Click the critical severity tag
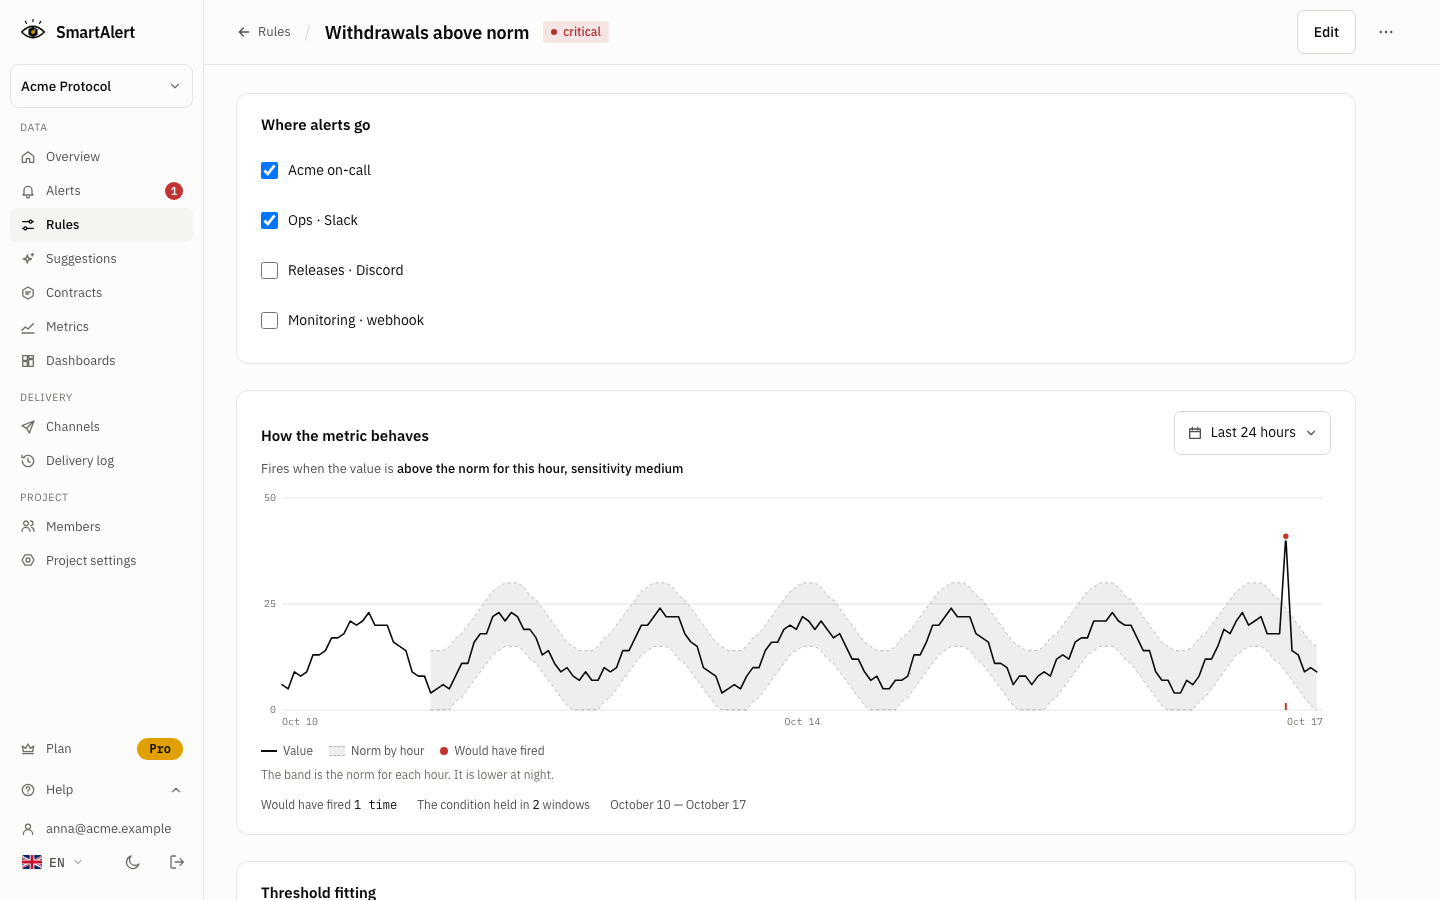This screenshot has height=900, width=1440. [x=576, y=32]
